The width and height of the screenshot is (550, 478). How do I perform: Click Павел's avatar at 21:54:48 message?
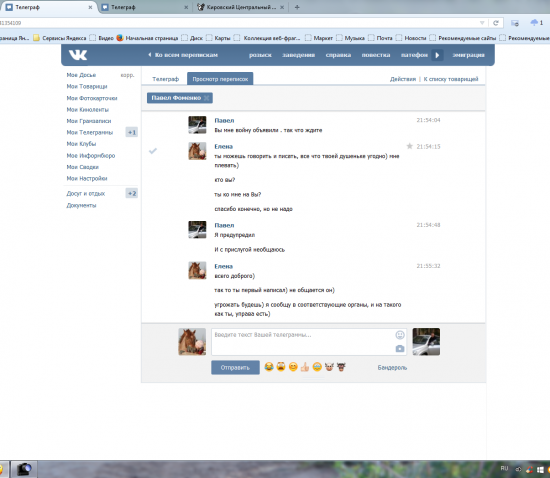(x=197, y=230)
